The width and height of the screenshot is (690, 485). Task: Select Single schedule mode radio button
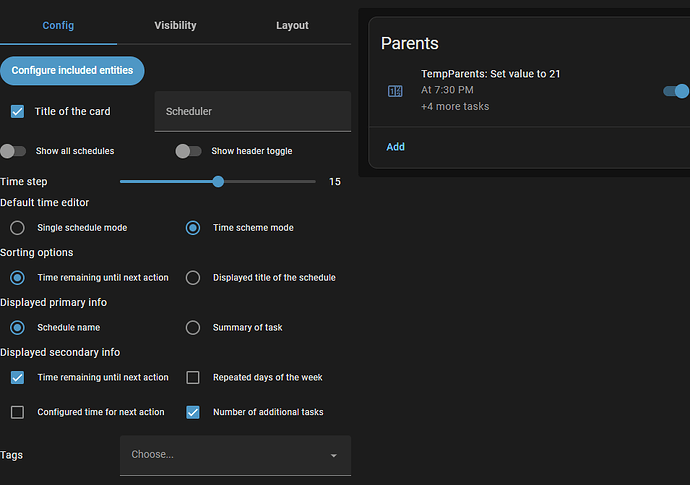pos(17,228)
